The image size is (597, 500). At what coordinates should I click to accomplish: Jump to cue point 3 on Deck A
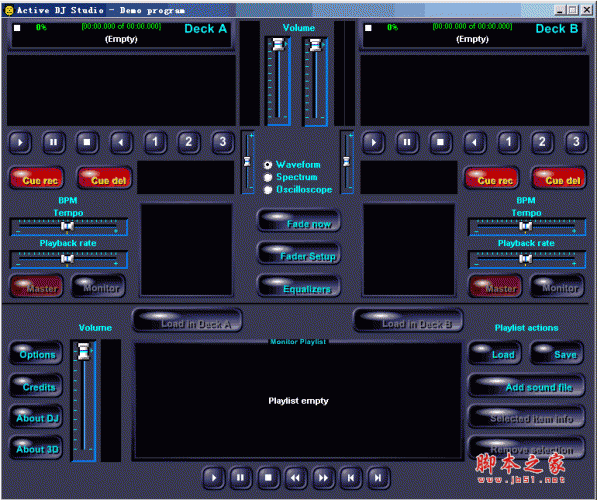pyautogui.click(x=223, y=142)
